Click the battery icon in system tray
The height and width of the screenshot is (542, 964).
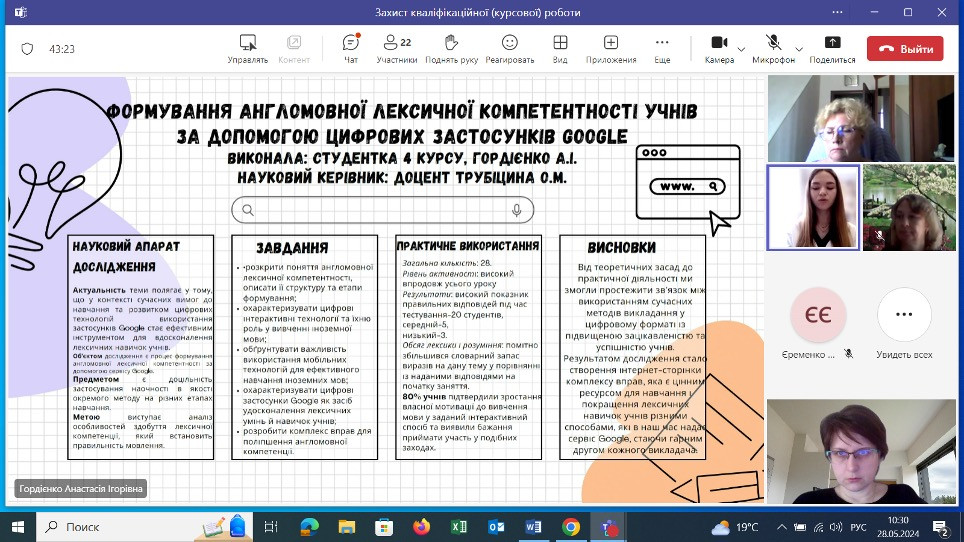[800, 527]
